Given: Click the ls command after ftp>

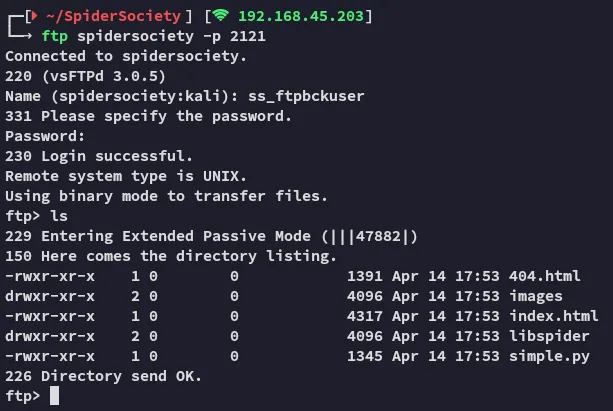Looking at the screenshot, I should (x=59, y=216).
